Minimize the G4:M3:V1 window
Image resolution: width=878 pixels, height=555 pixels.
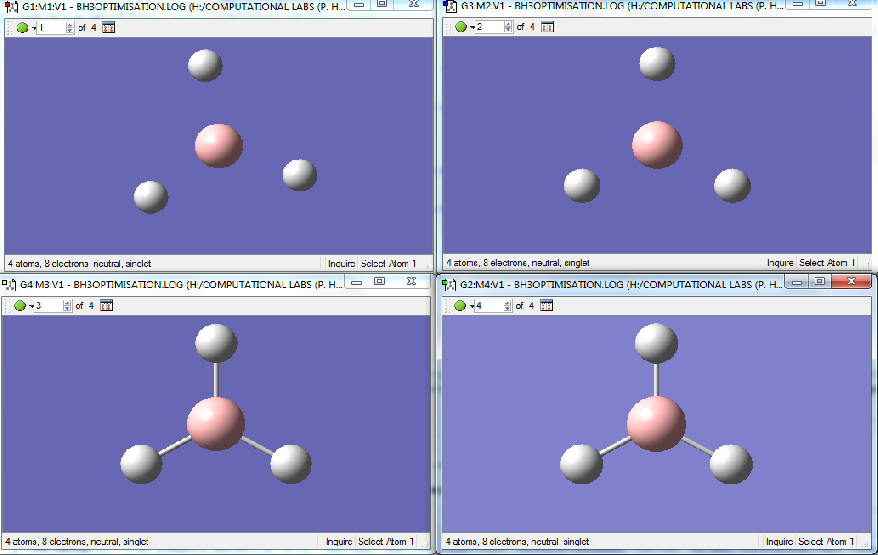point(356,282)
